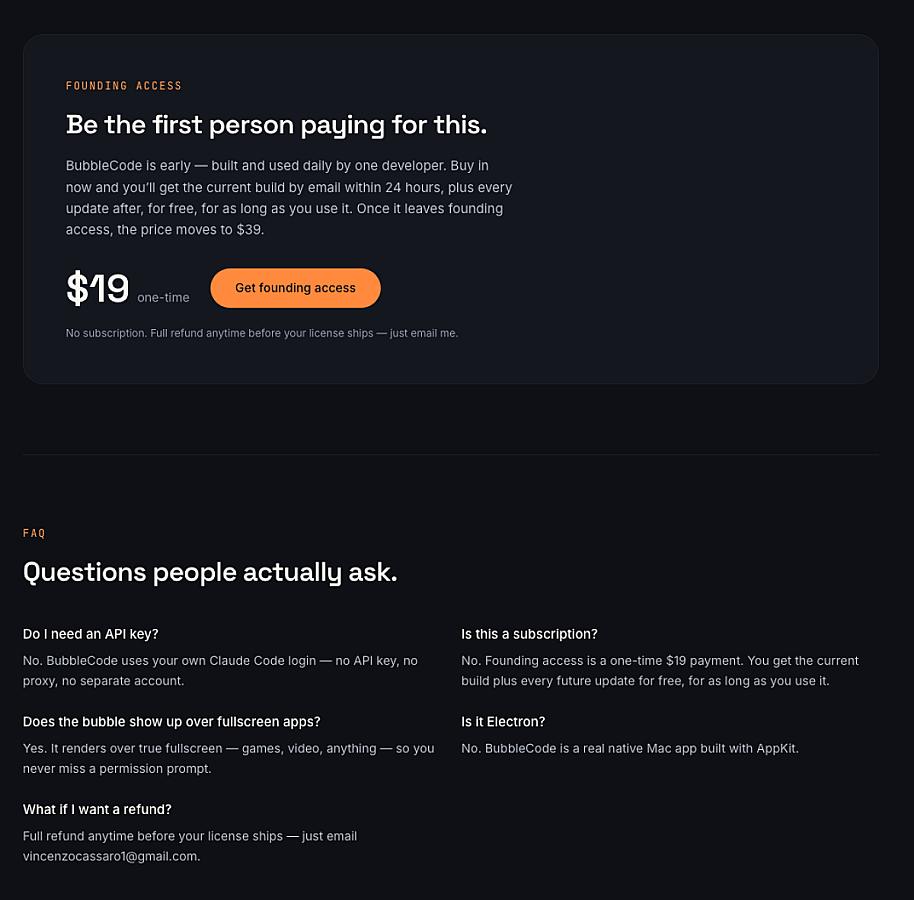
Task: Click the heading 'Be the first person paying for this.'
Action: 276,125
